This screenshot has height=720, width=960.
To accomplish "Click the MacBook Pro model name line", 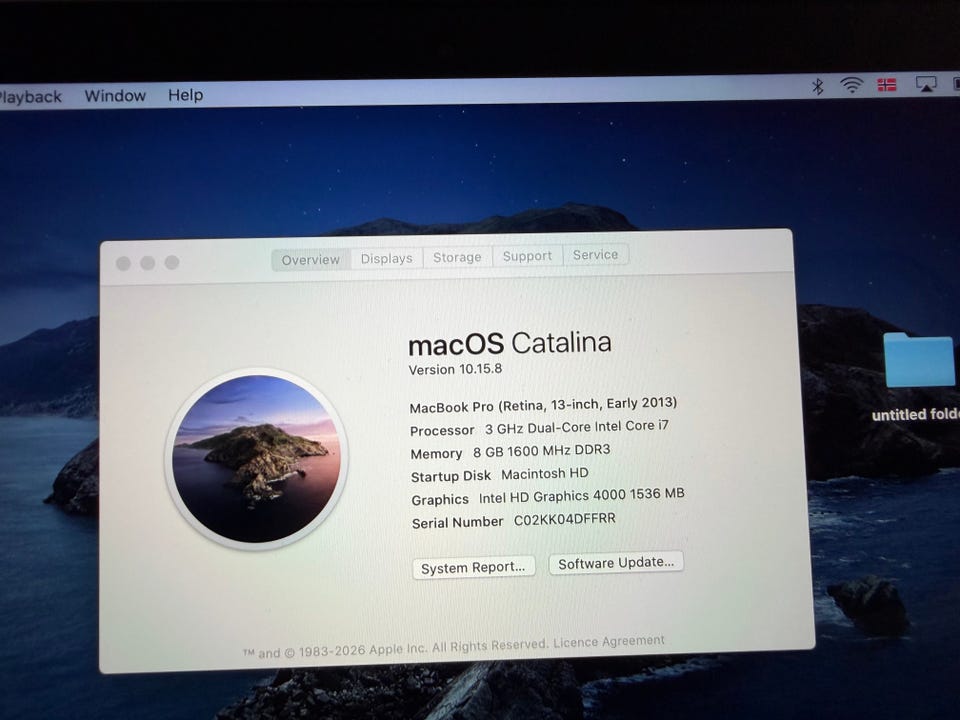I will click(543, 405).
